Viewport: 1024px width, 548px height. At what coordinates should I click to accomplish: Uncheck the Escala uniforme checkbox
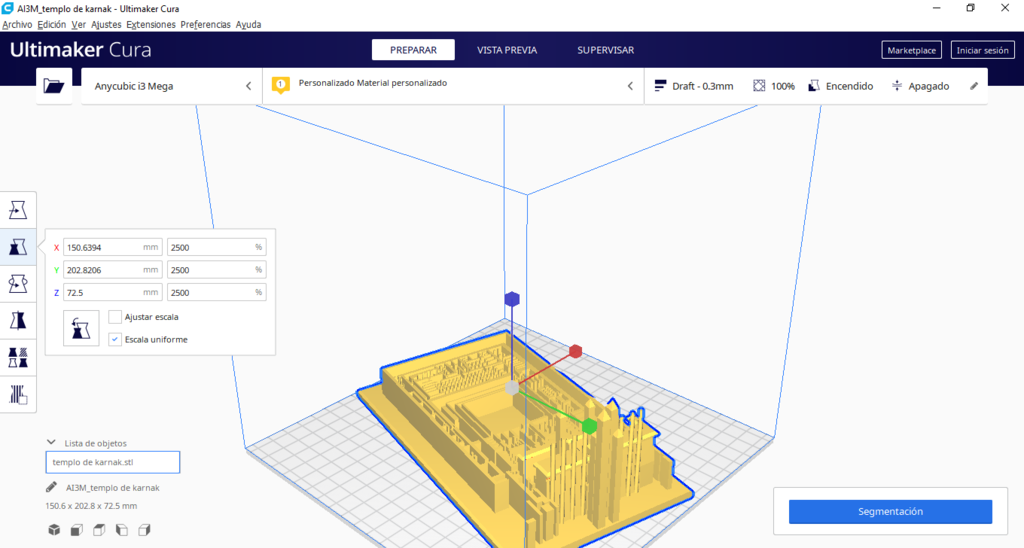[x=115, y=340]
